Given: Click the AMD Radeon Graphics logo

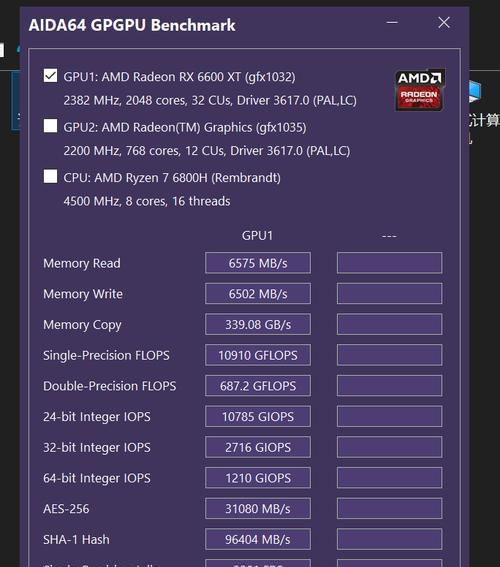Looking at the screenshot, I should point(419,90).
